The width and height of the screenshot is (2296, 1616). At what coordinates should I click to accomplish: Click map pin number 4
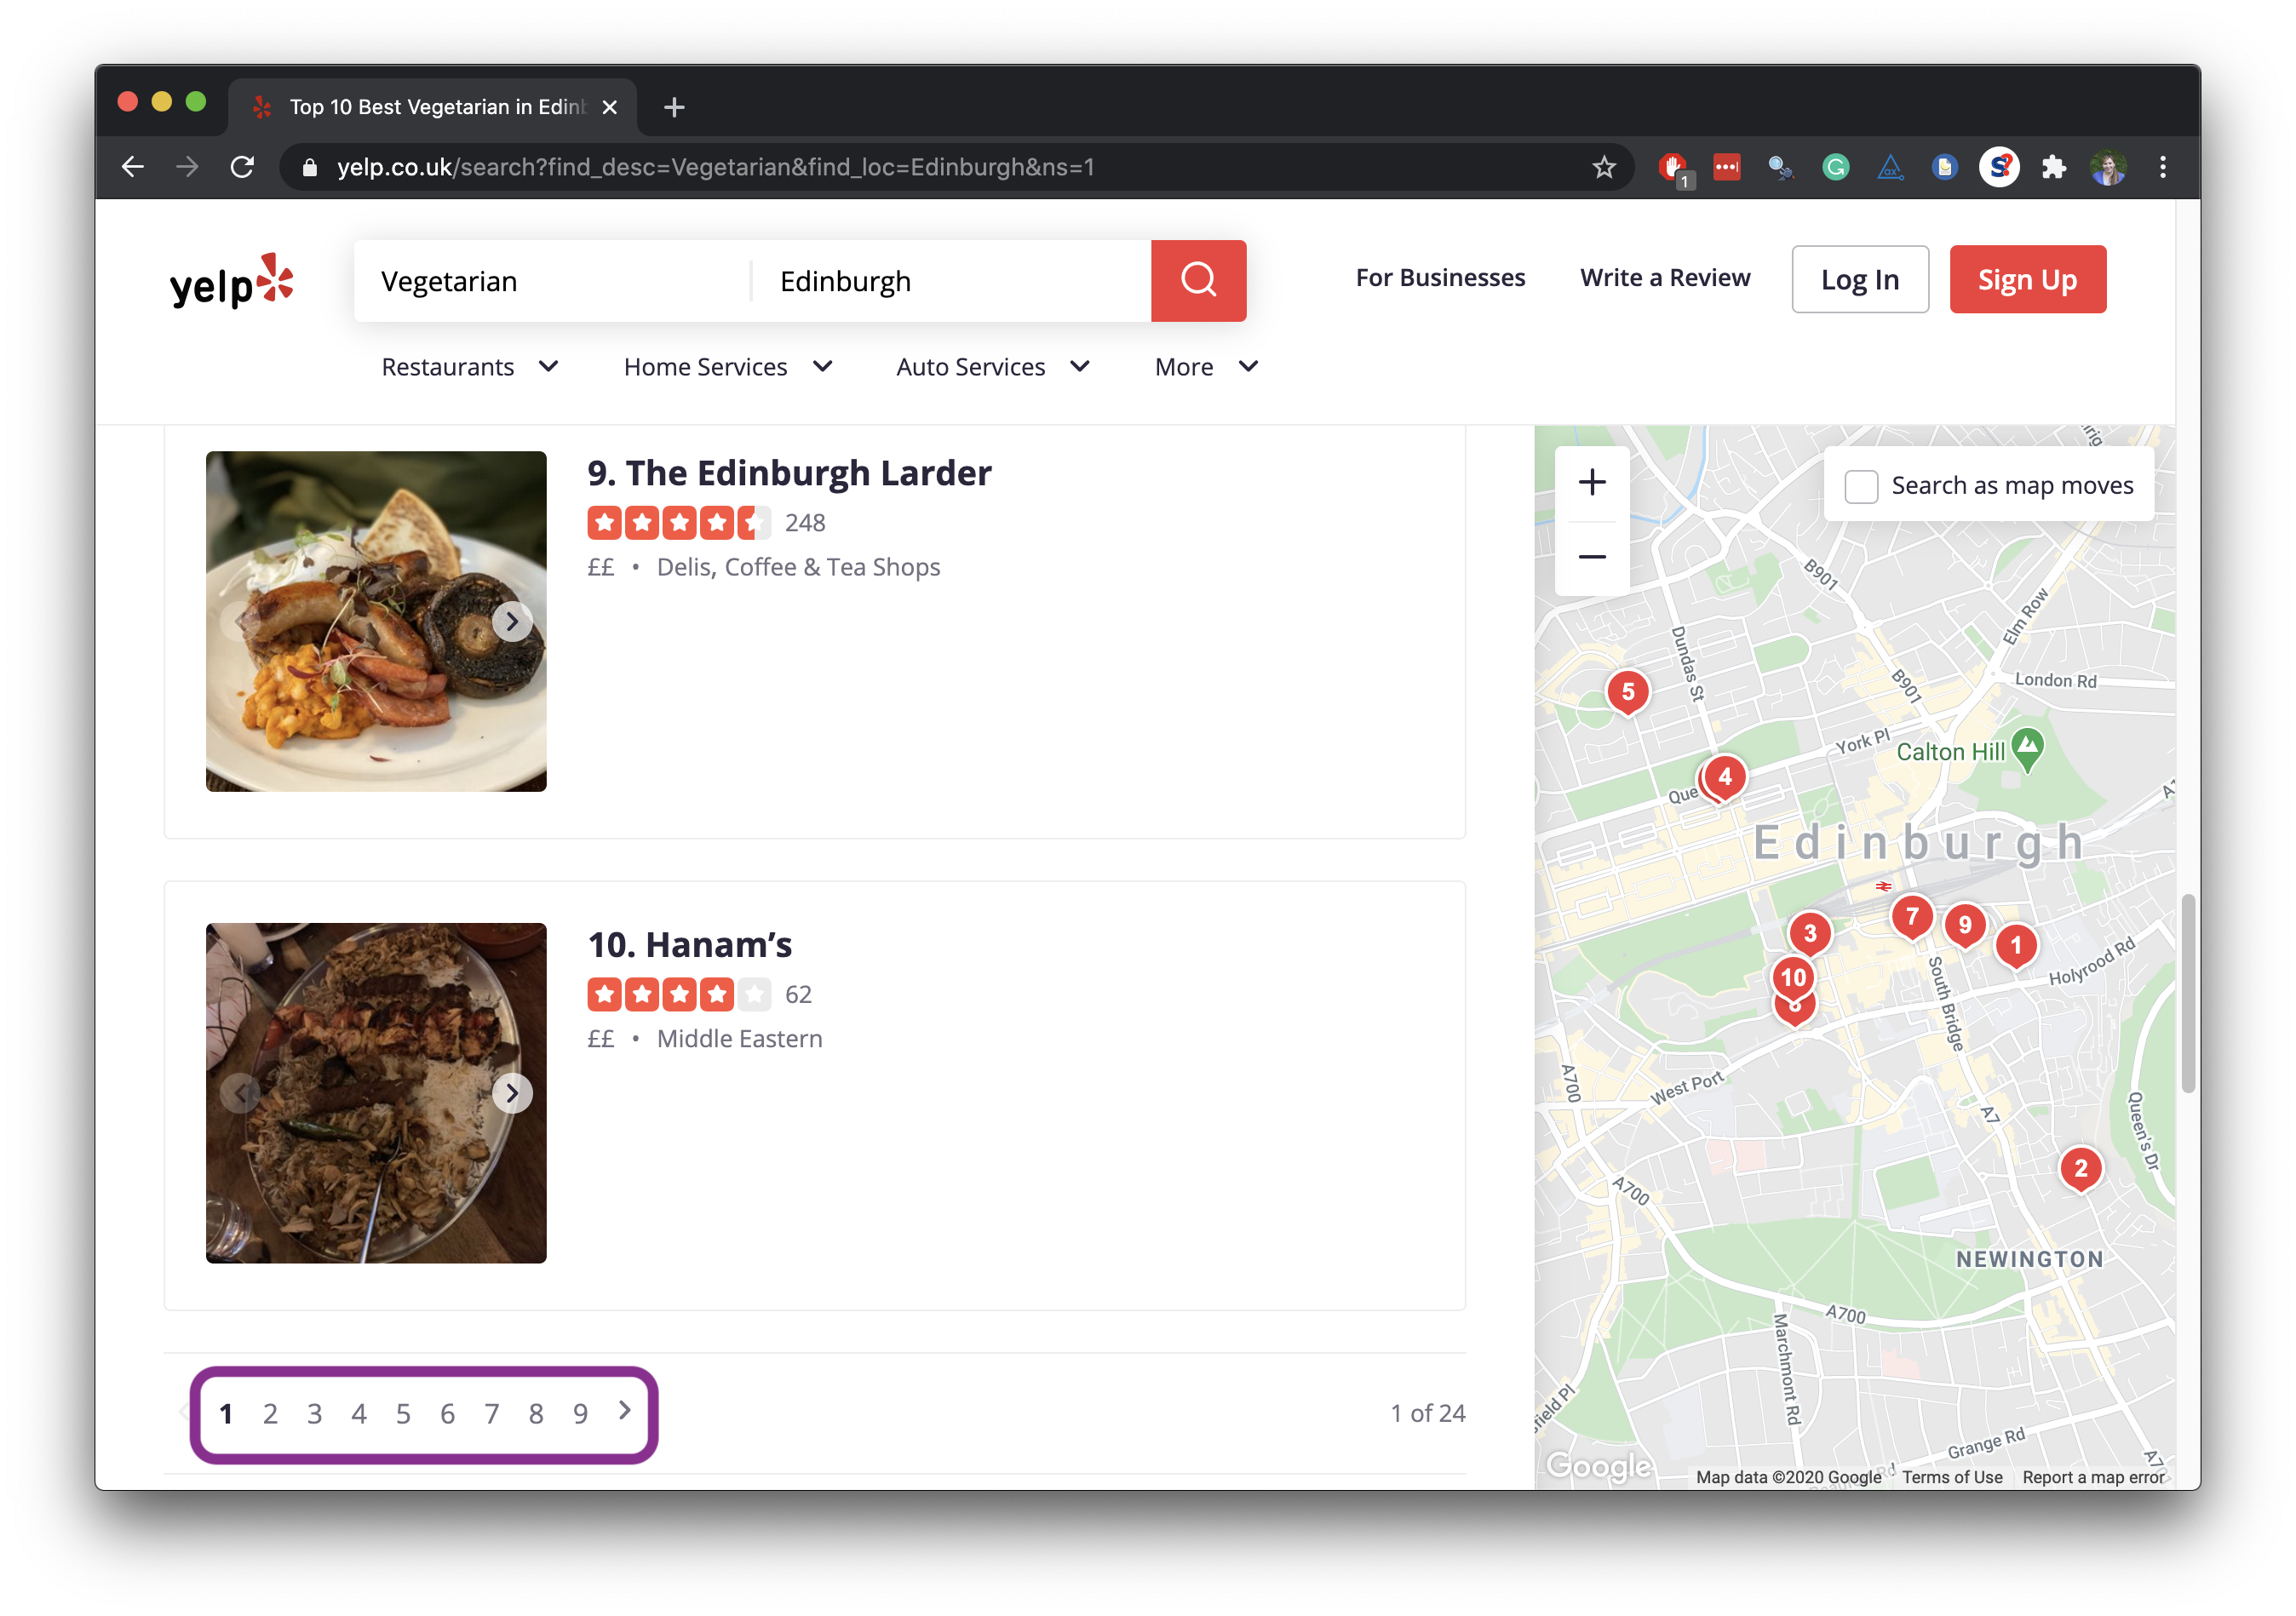click(1725, 777)
